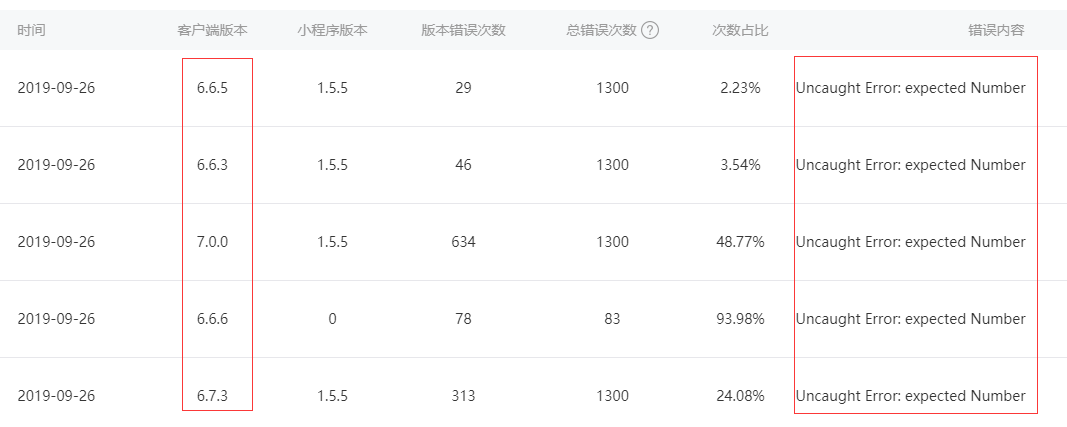Click the total error count 83
1067x427 pixels.
tap(612, 319)
